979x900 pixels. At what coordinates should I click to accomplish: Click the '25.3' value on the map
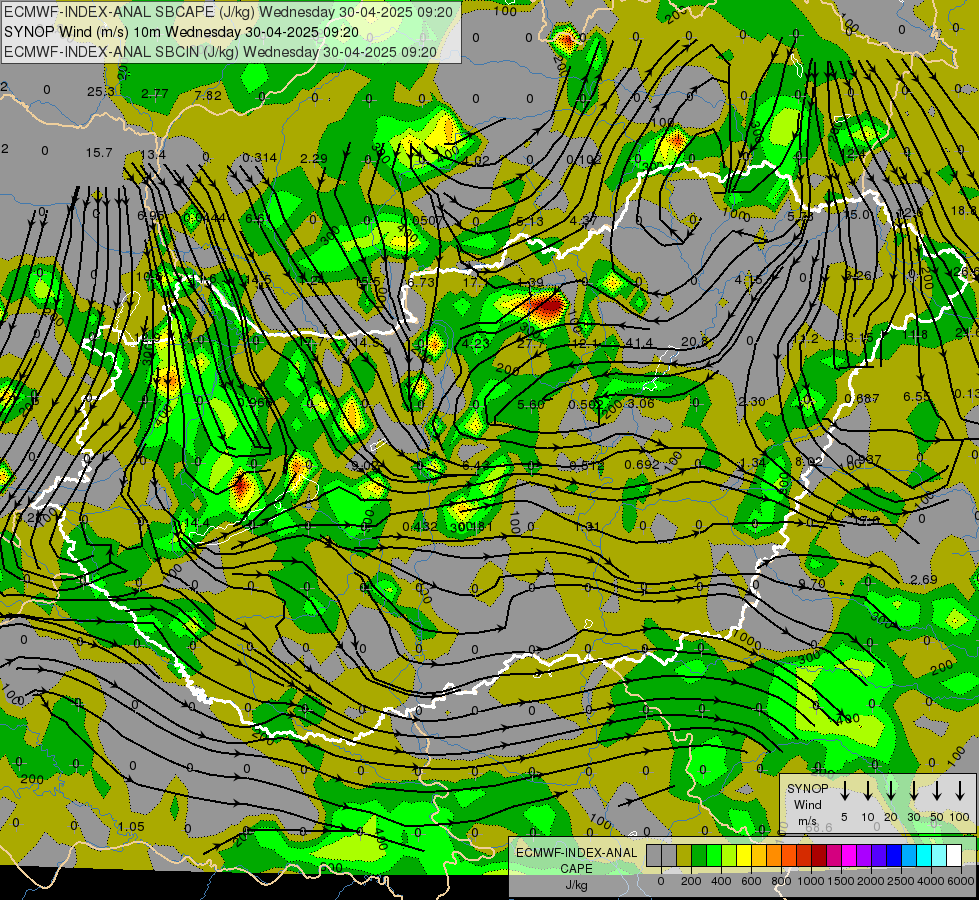tap(101, 92)
